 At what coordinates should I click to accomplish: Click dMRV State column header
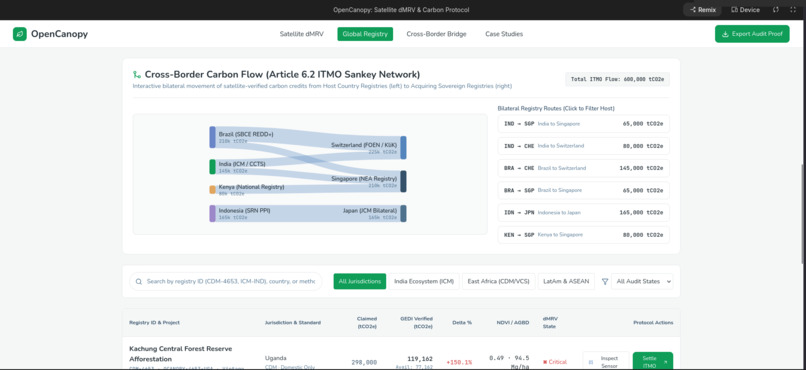[550, 322]
